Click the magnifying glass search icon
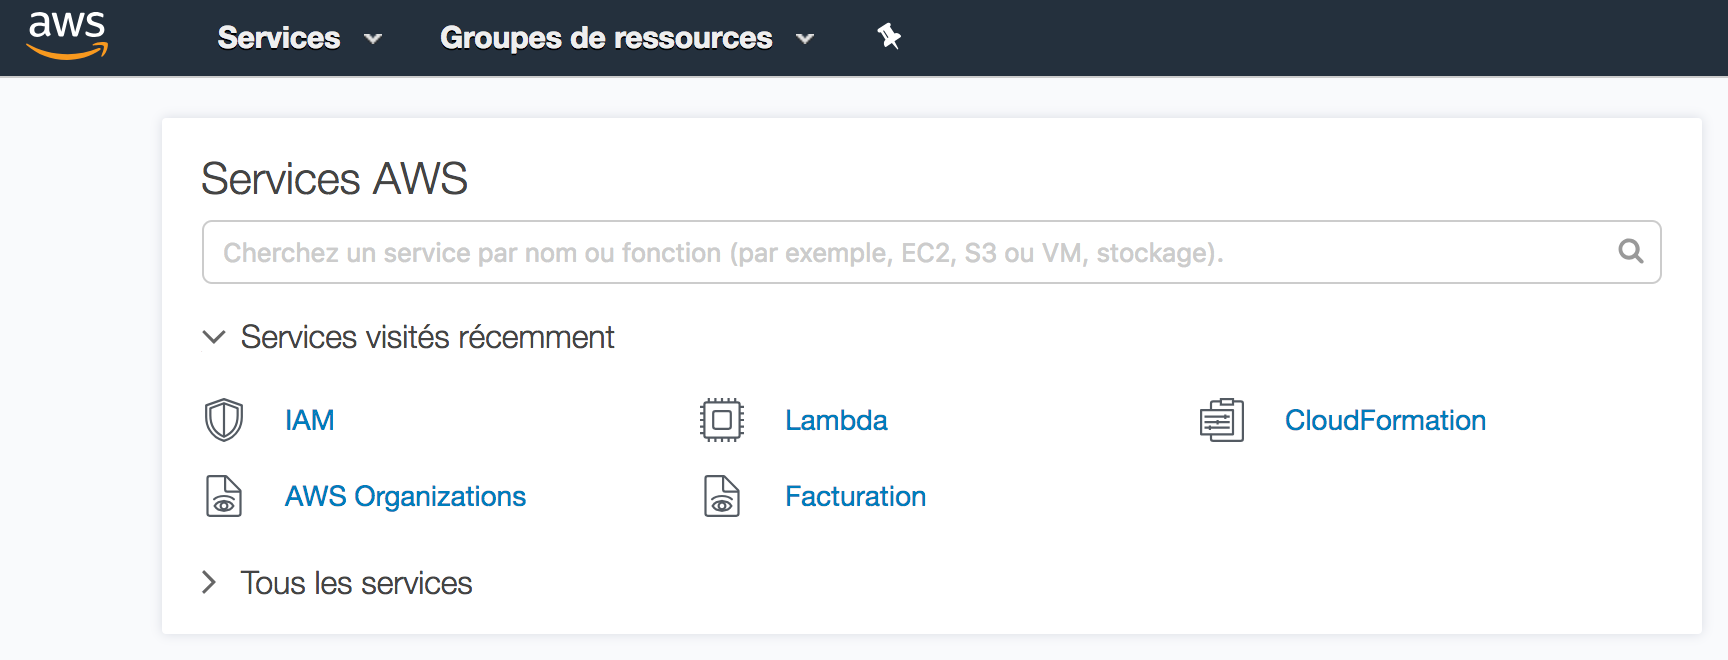Image resolution: width=1728 pixels, height=660 pixels. click(1631, 252)
